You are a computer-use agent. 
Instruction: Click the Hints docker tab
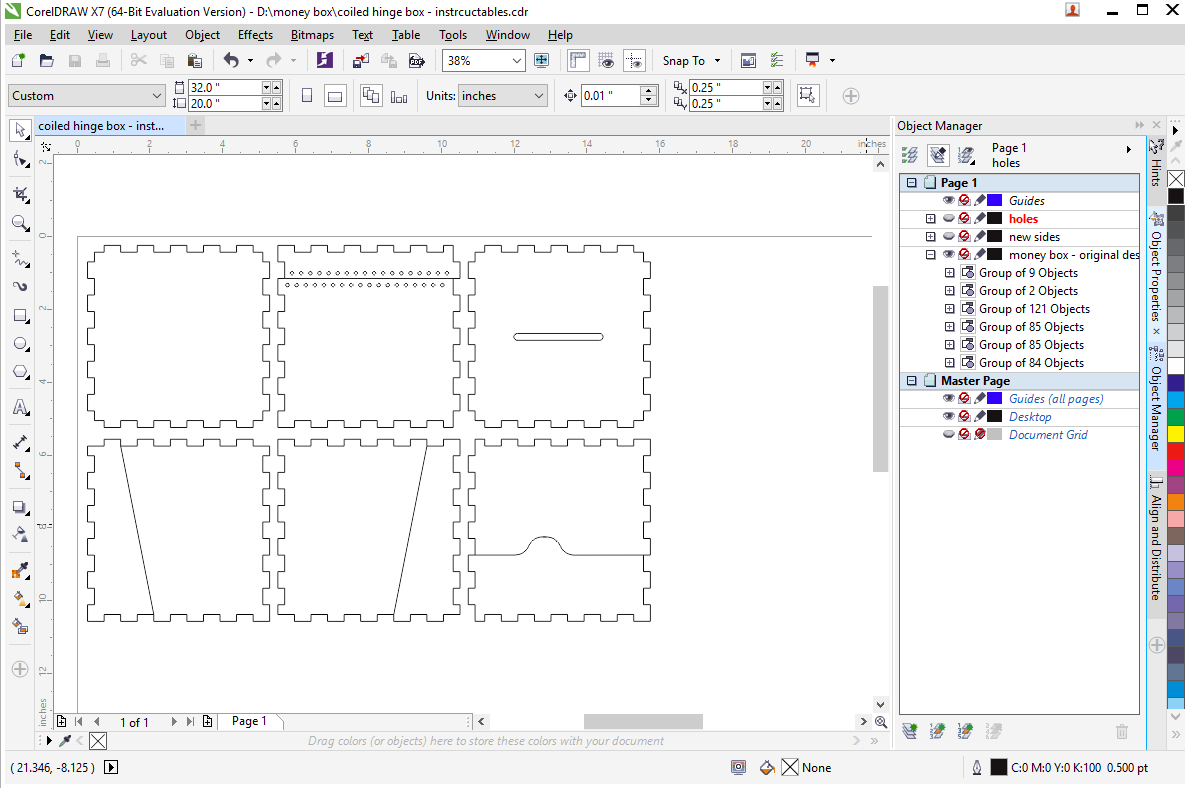(x=1156, y=164)
